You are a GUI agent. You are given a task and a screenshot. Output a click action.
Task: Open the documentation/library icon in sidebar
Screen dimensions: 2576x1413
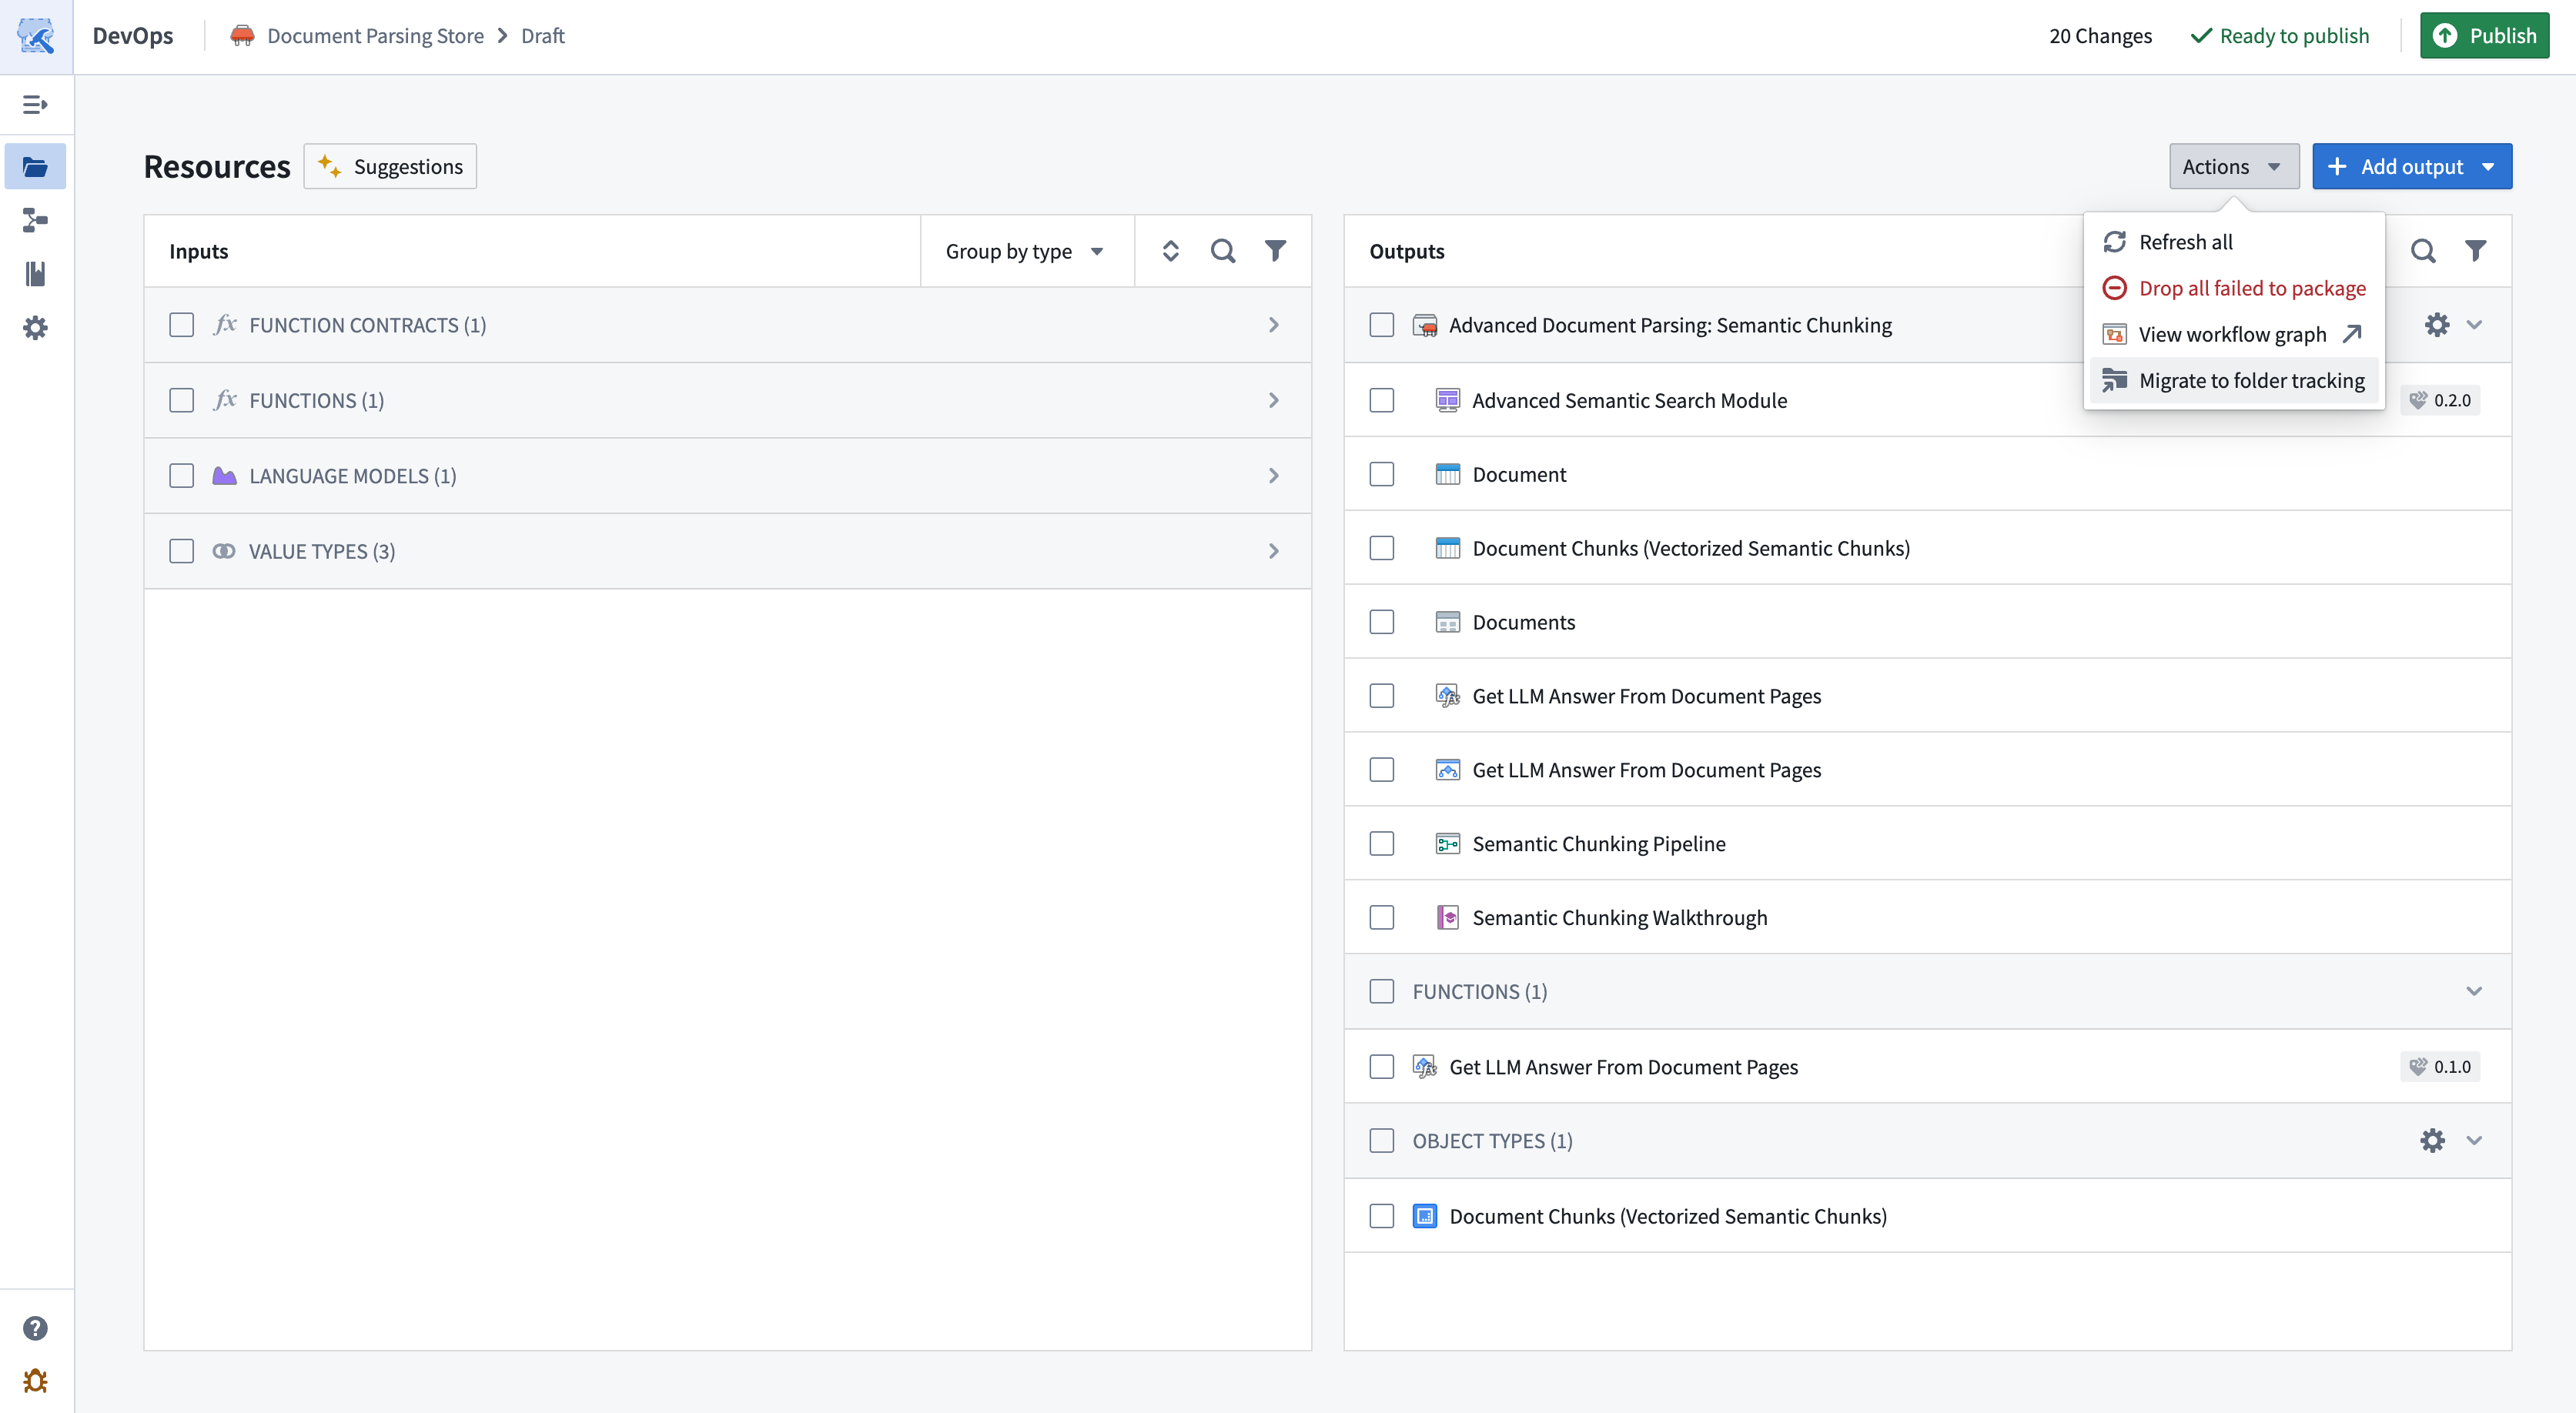click(x=36, y=274)
